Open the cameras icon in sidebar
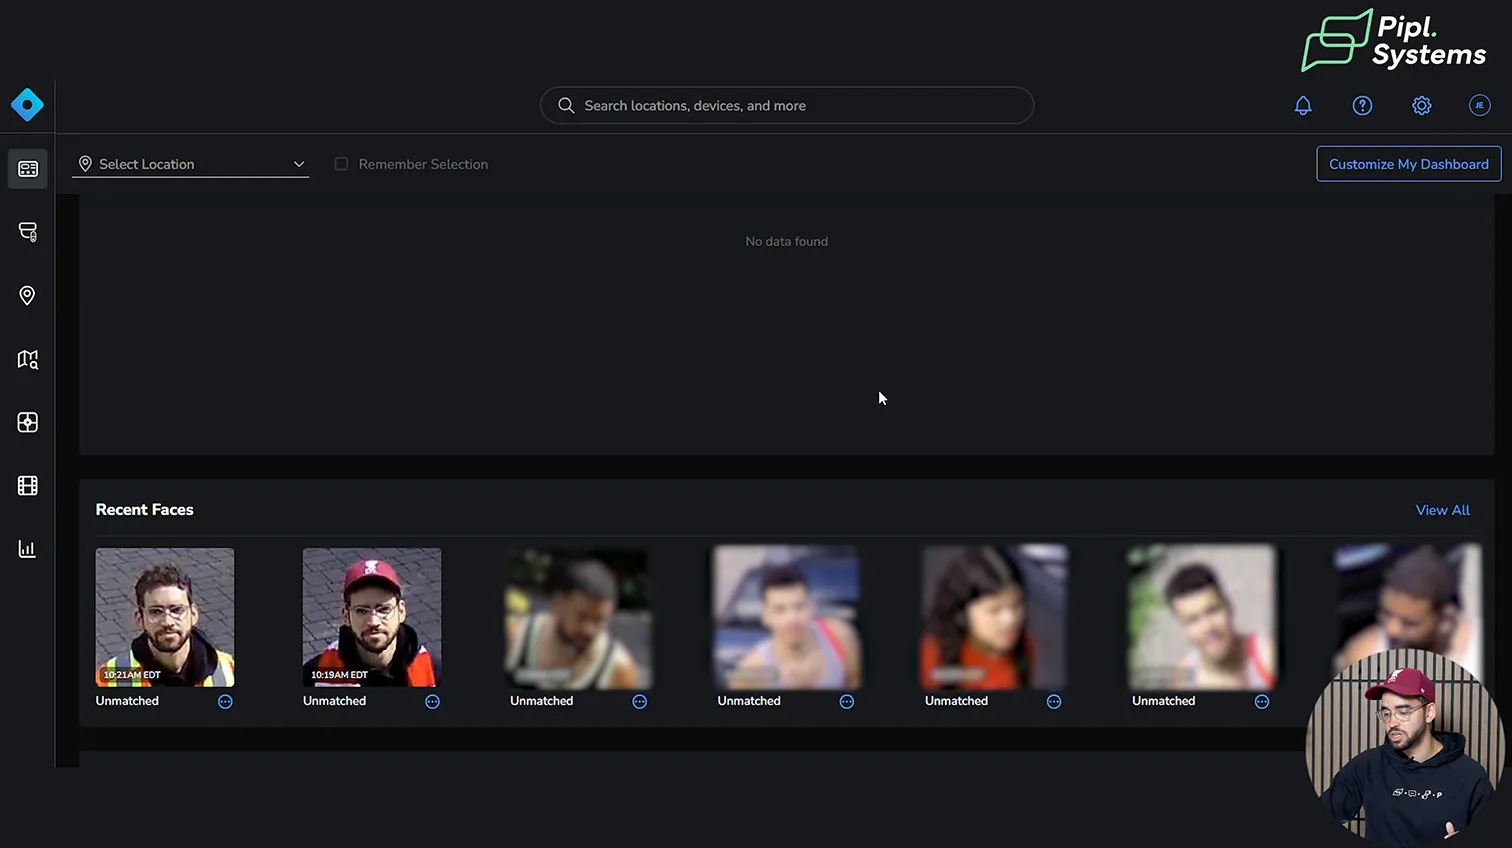The width and height of the screenshot is (1512, 848). (27, 232)
